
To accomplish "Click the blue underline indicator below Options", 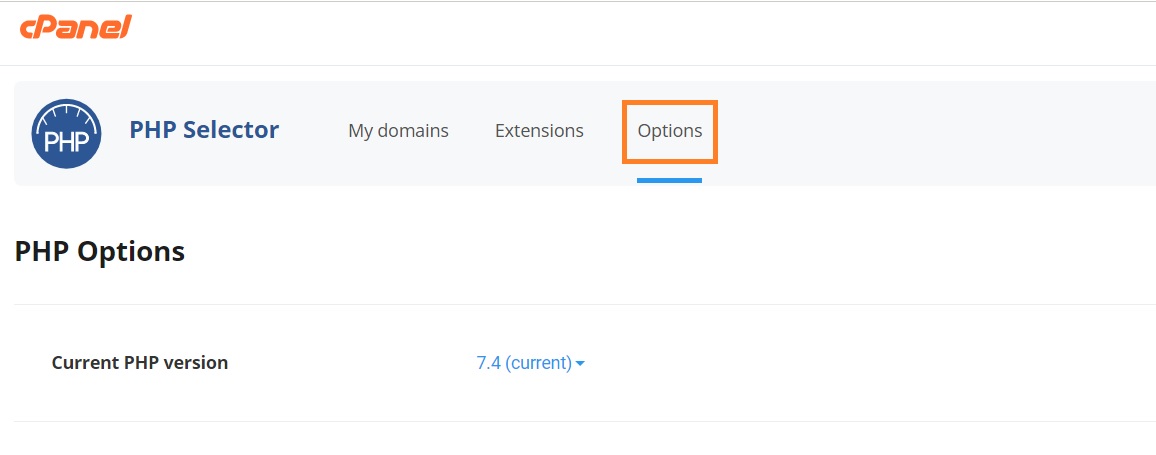I will (669, 180).
